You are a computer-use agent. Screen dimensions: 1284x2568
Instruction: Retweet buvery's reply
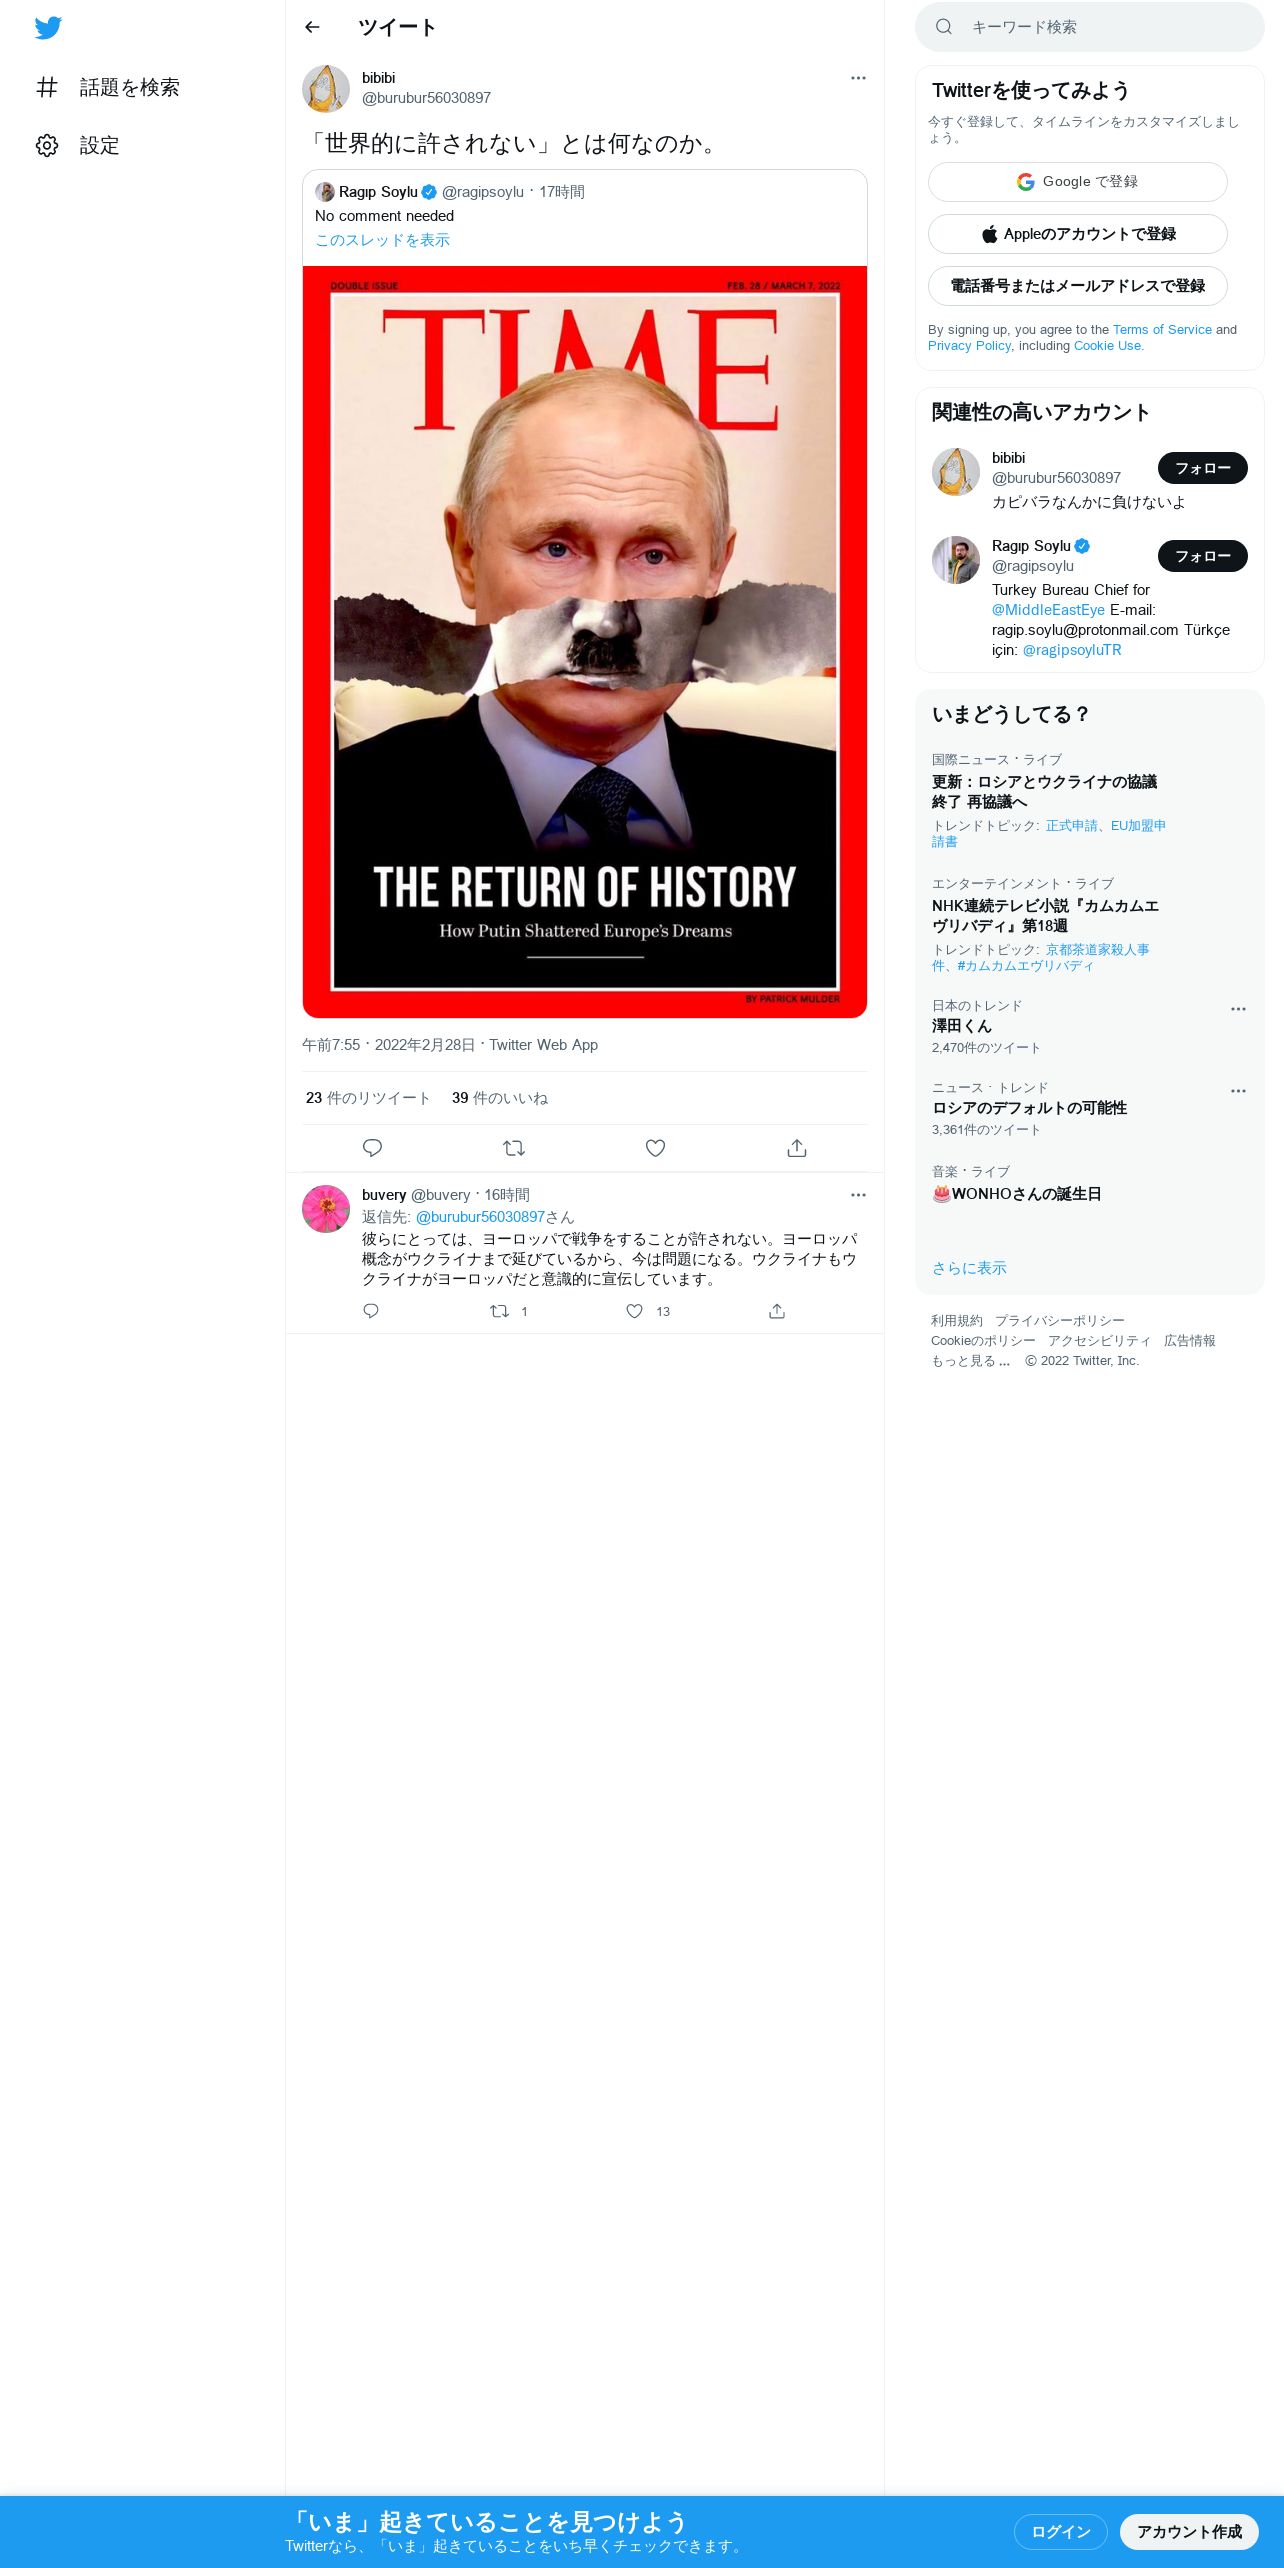[499, 1311]
